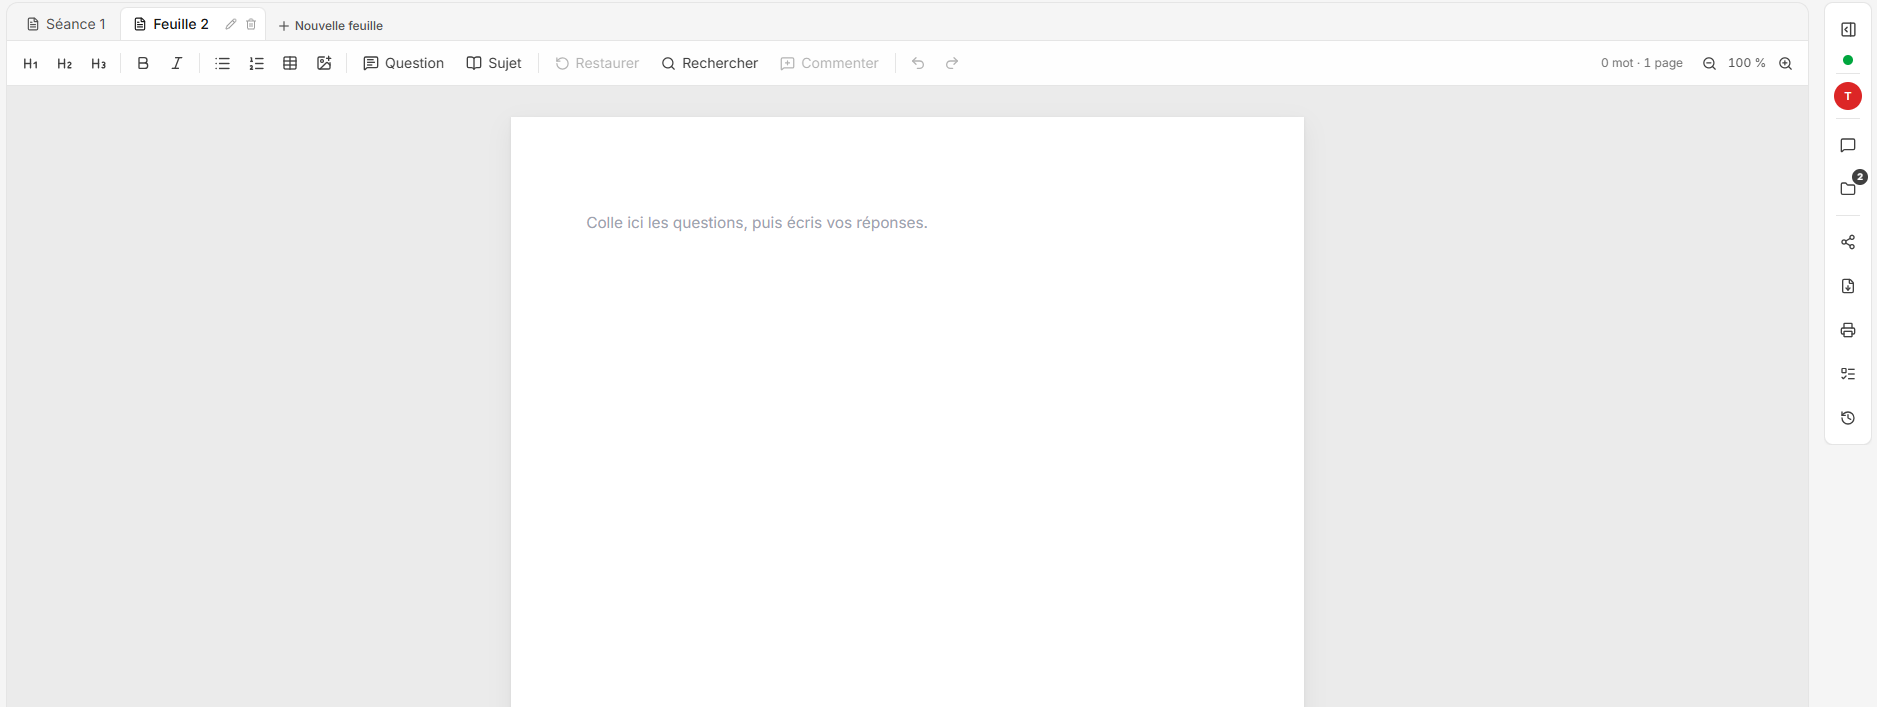This screenshot has width=1877, height=707.
Task: Open the folder with badge 2
Action: click(x=1848, y=188)
